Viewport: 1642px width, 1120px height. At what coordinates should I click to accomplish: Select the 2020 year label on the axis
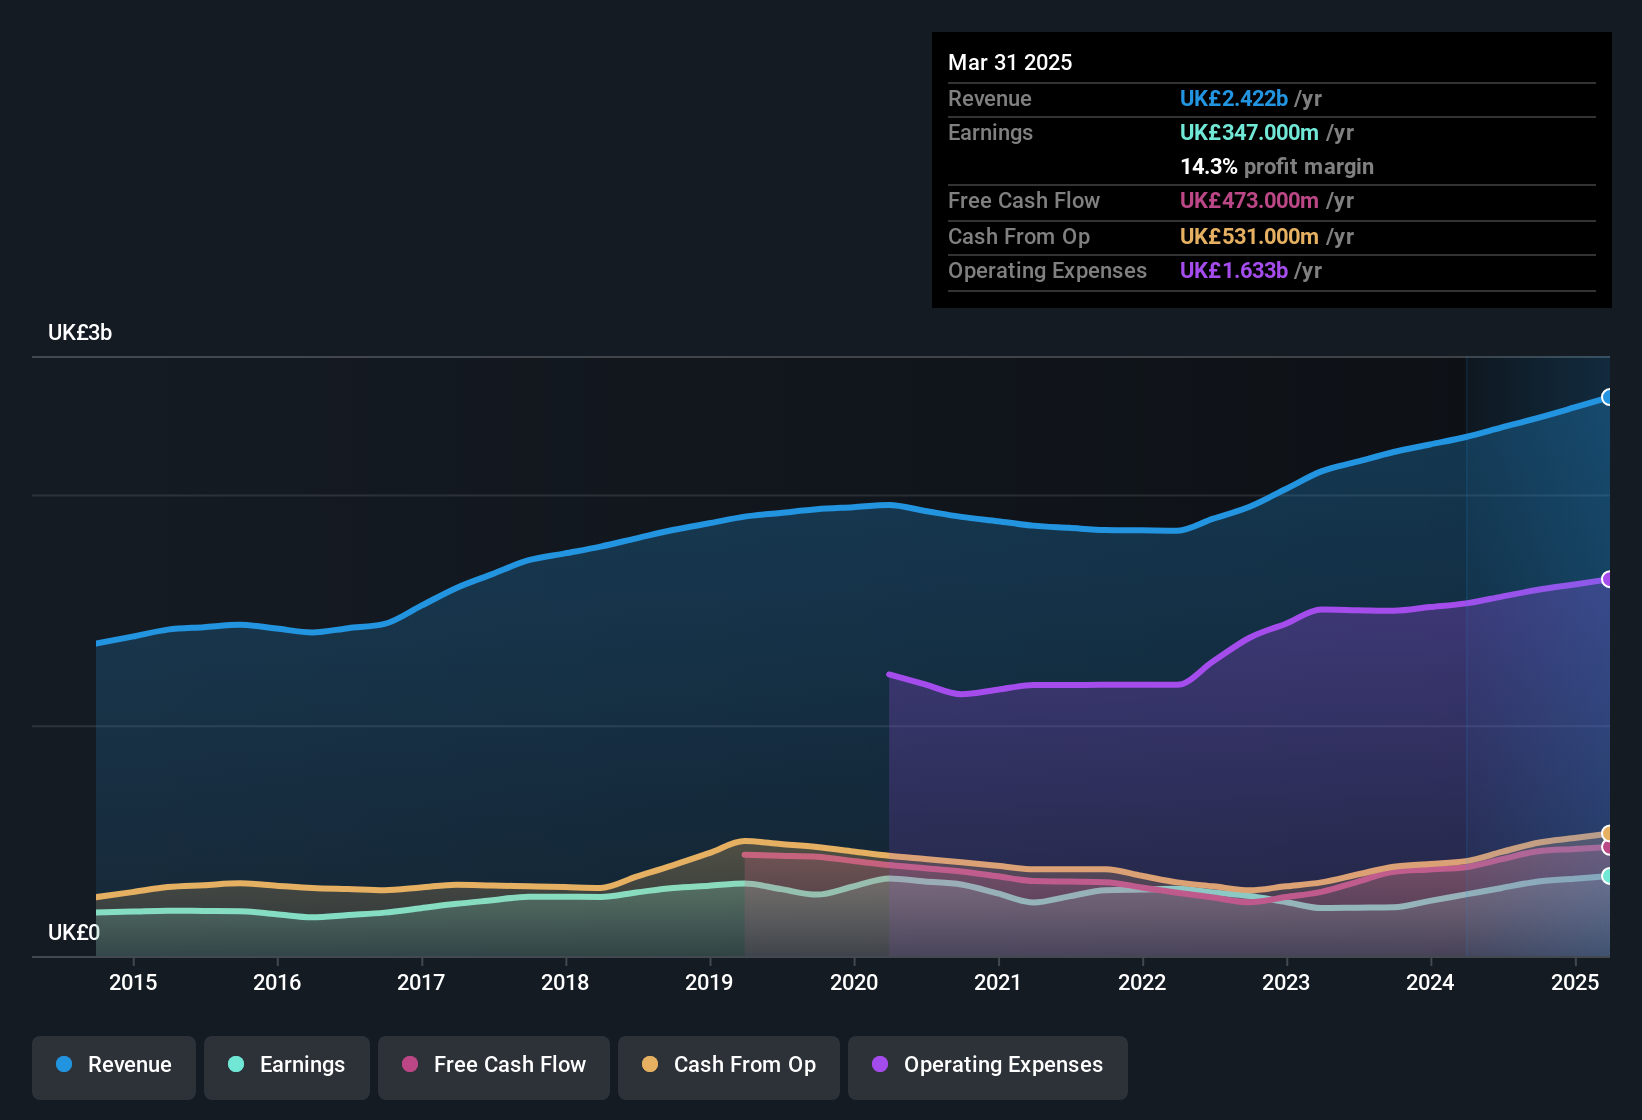(x=855, y=983)
